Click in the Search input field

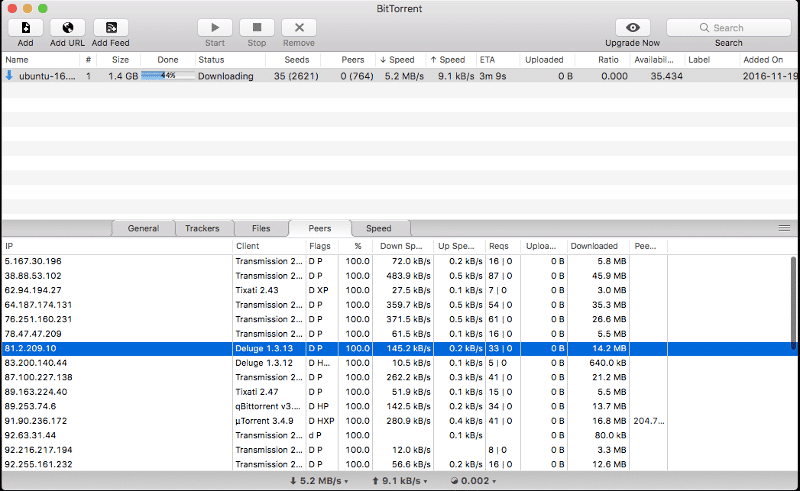coord(728,28)
